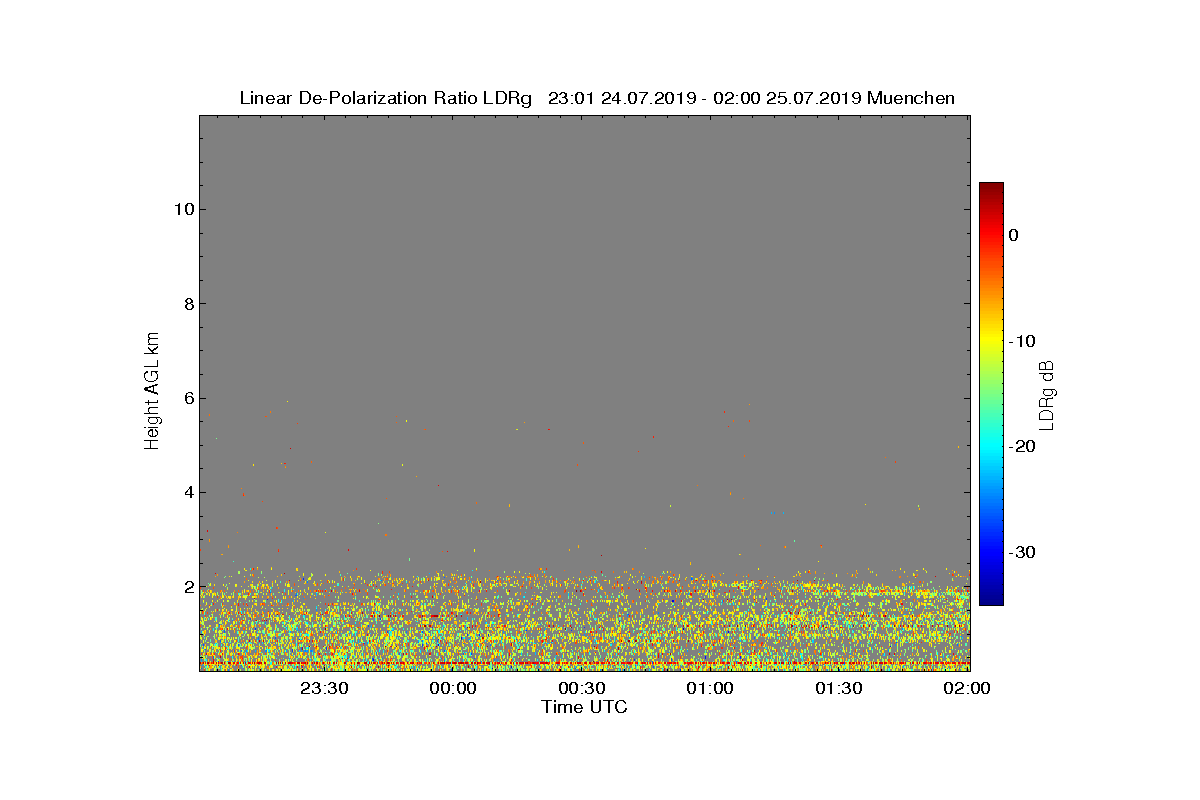Click the colorbar value '-30'
The image size is (1200, 800).
[1022, 553]
